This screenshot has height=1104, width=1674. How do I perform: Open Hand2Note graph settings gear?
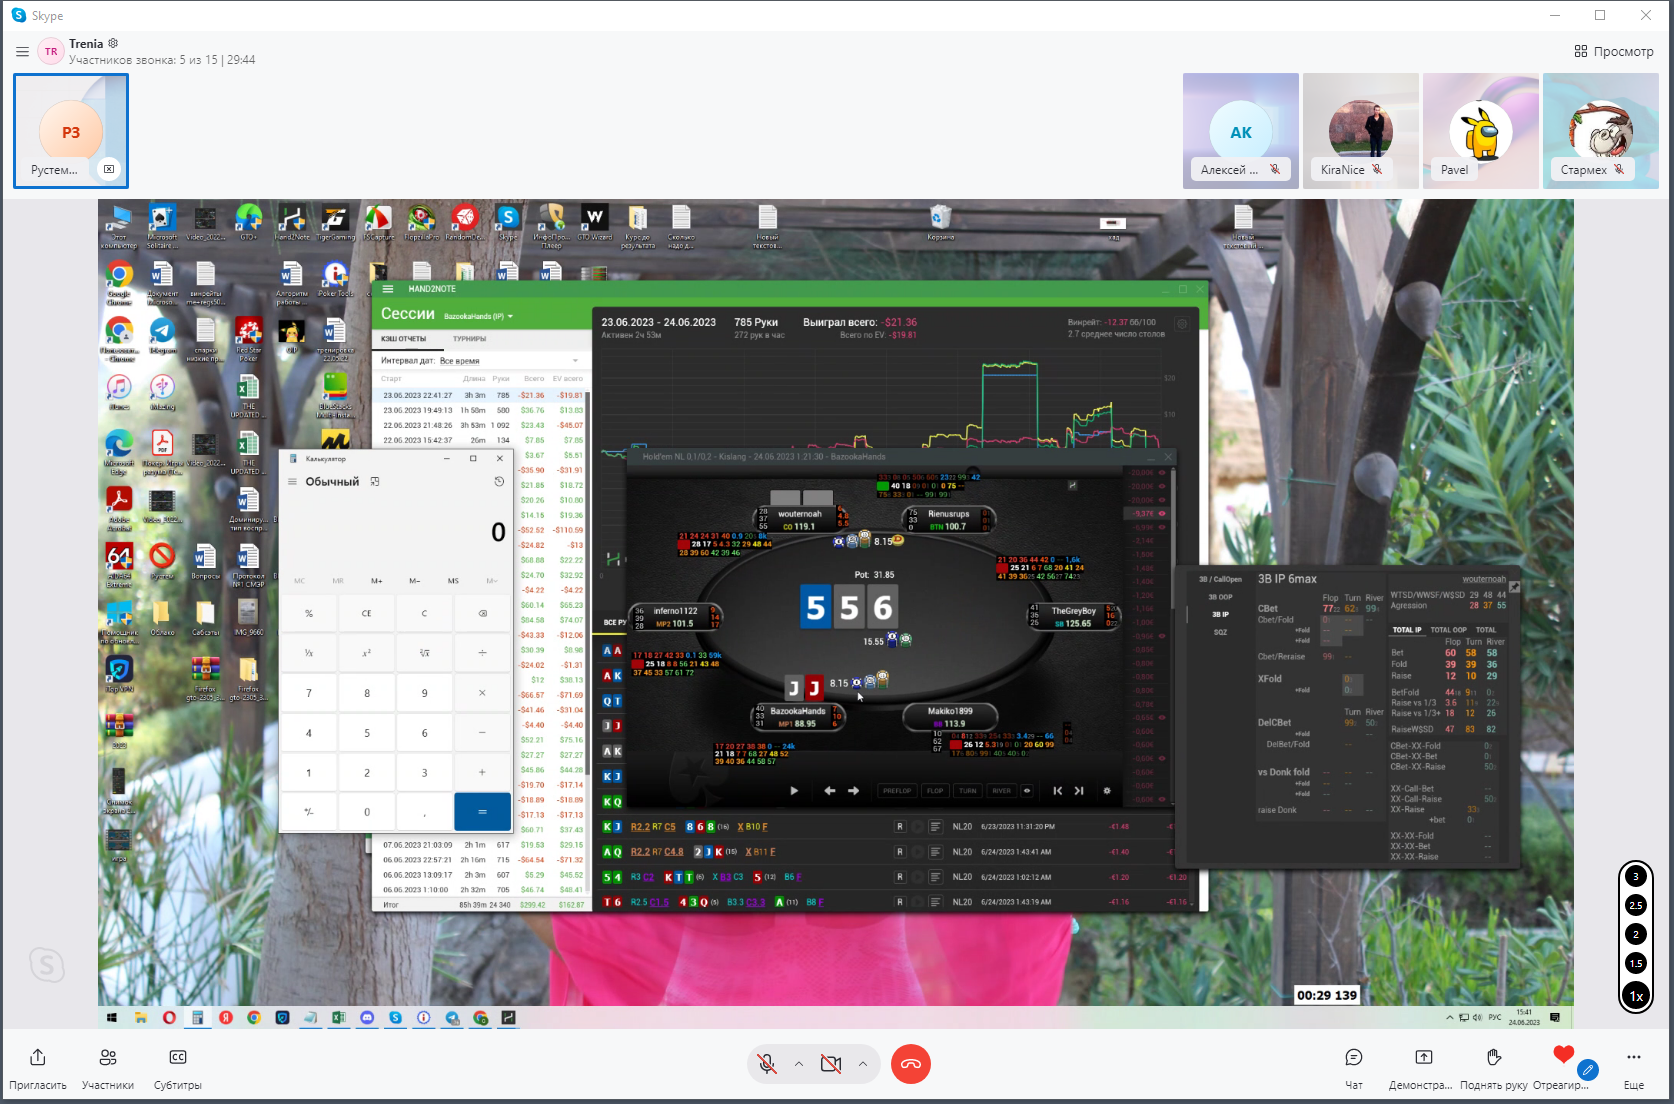point(1181,324)
